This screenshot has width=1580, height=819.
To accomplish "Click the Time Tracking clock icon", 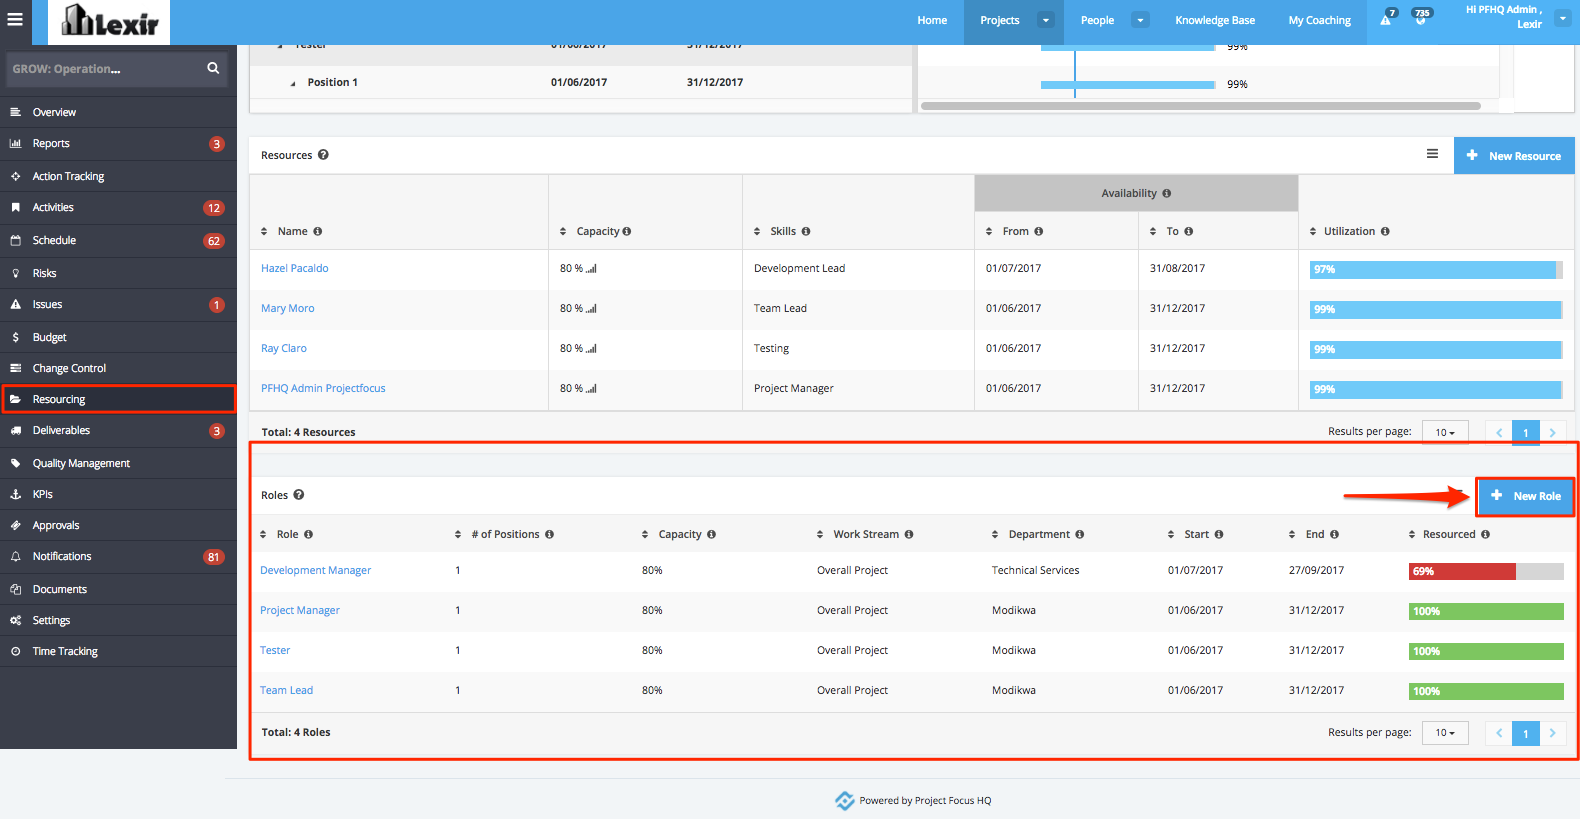I will point(15,651).
